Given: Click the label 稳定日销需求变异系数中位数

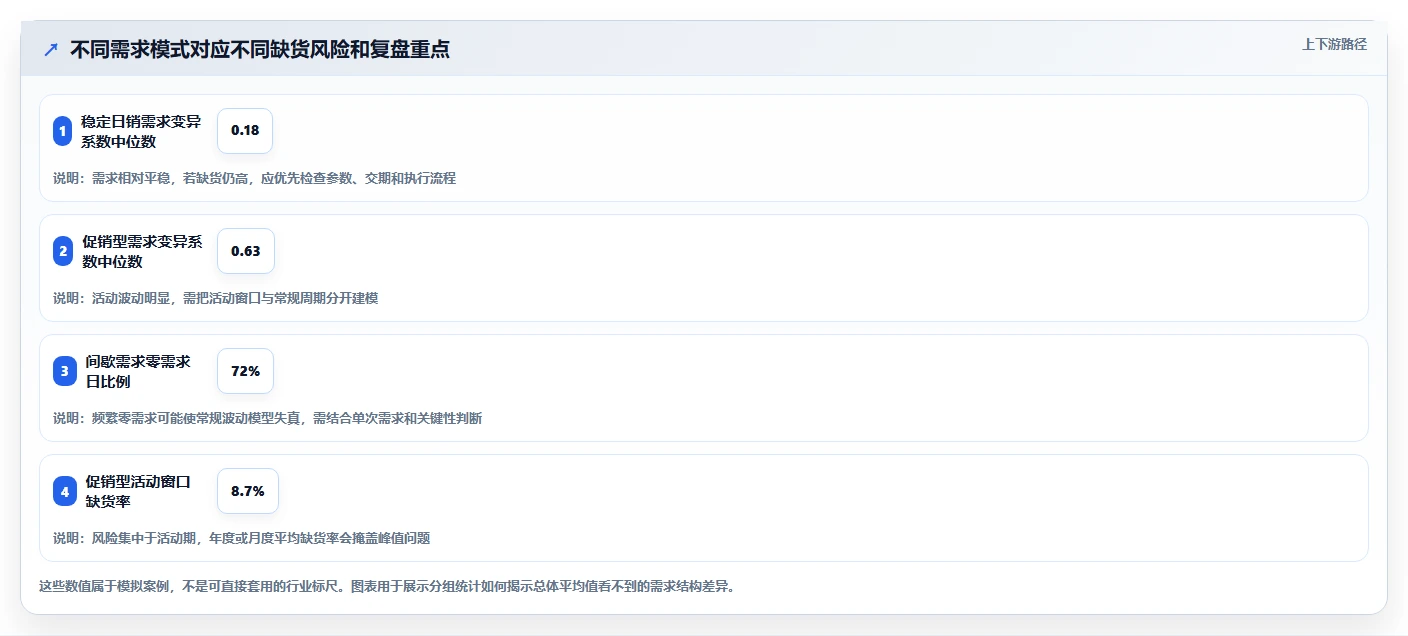Looking at the screenshot, I should 141,131.
